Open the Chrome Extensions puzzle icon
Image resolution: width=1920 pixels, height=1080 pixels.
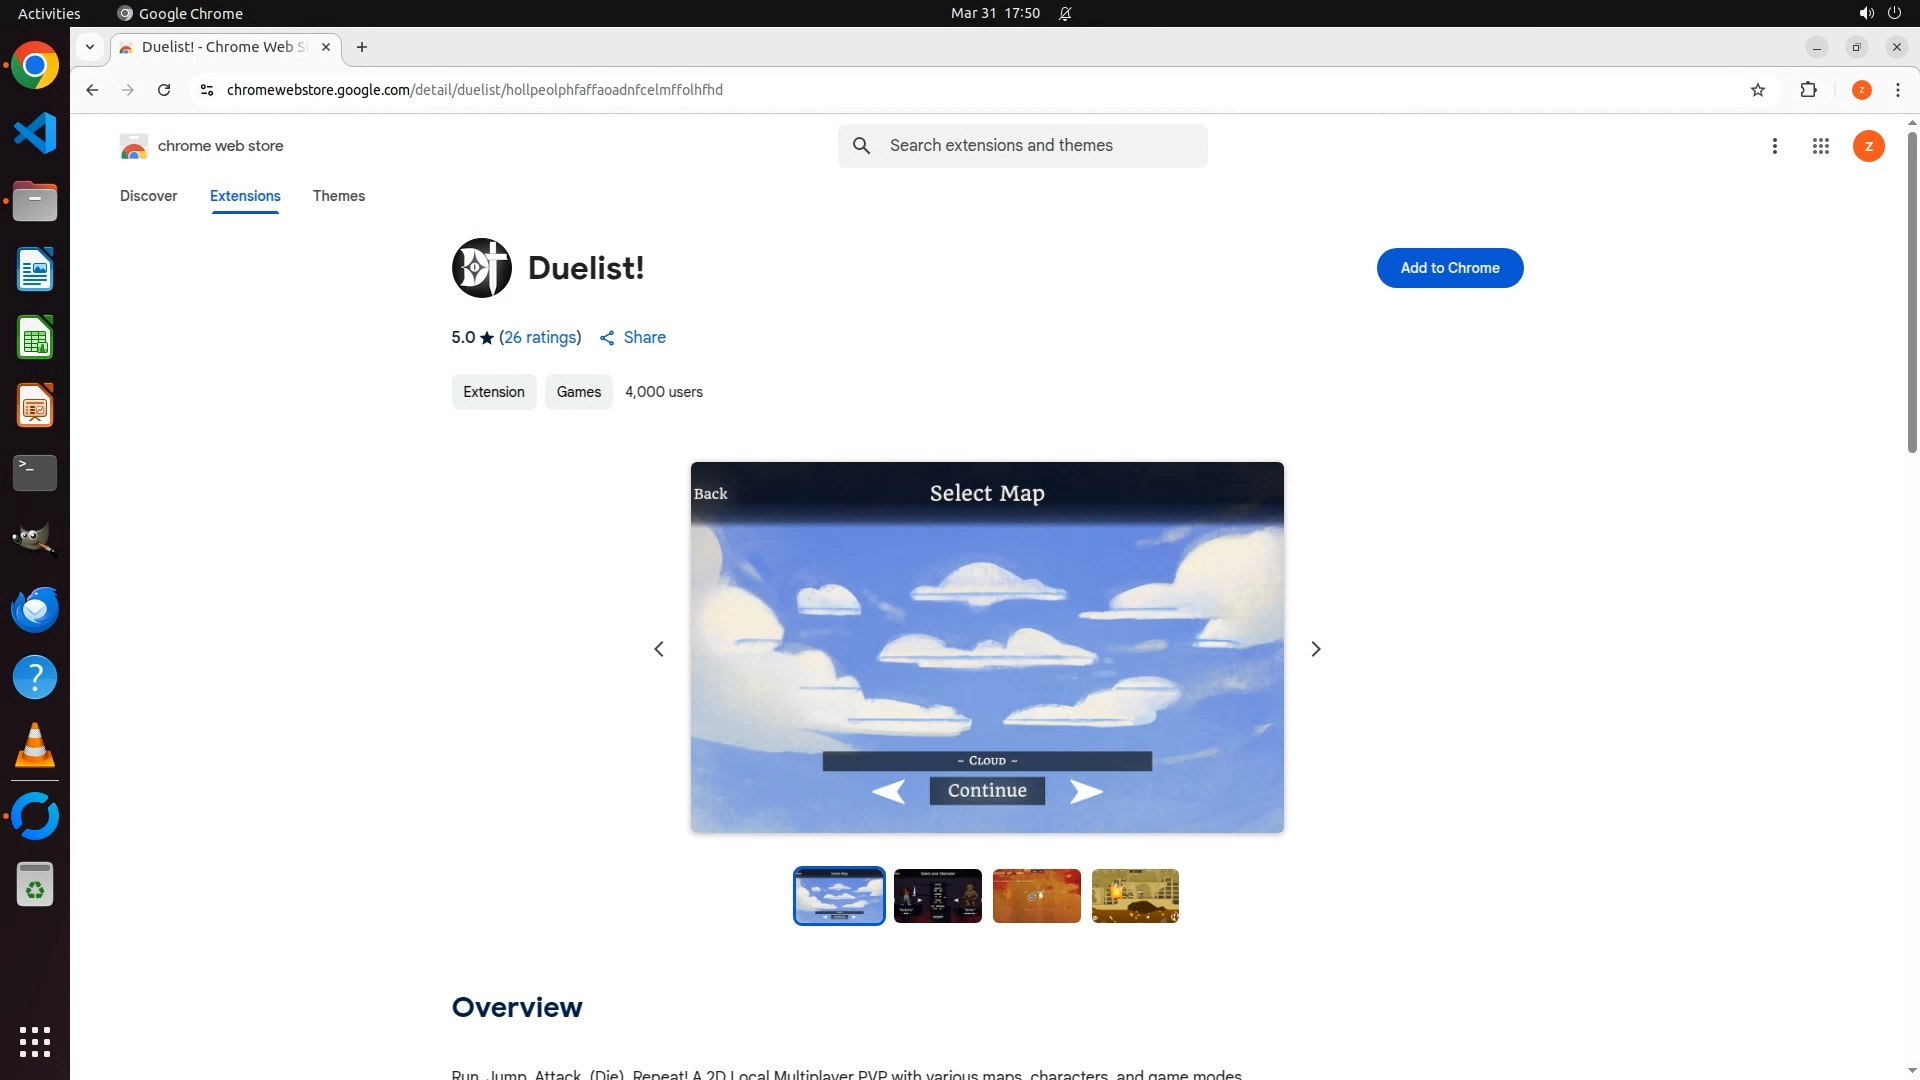pos(1808,90)
